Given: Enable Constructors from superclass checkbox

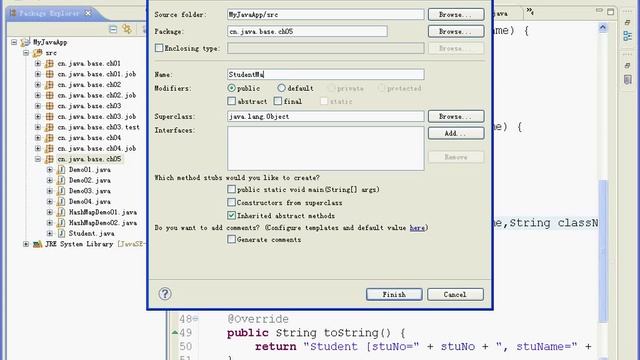Looking at the screenshot, I should tap(231, 202).
